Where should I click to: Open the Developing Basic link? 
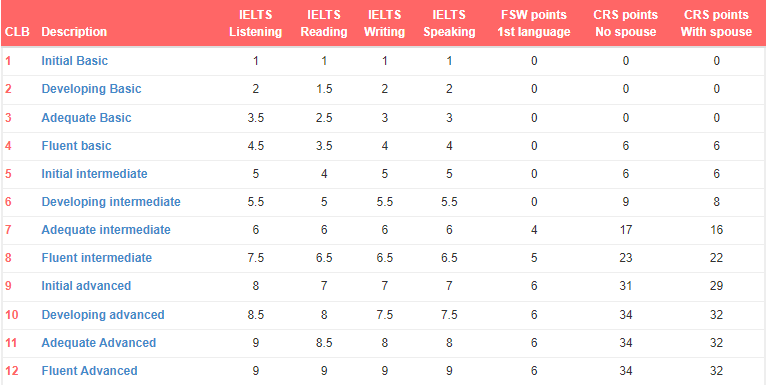(x=91, y=89)
